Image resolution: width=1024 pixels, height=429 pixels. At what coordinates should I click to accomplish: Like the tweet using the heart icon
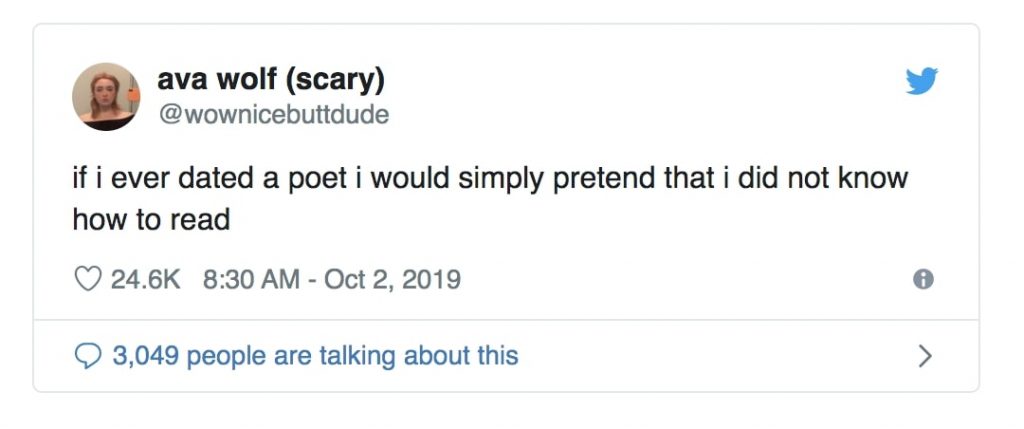88,279
